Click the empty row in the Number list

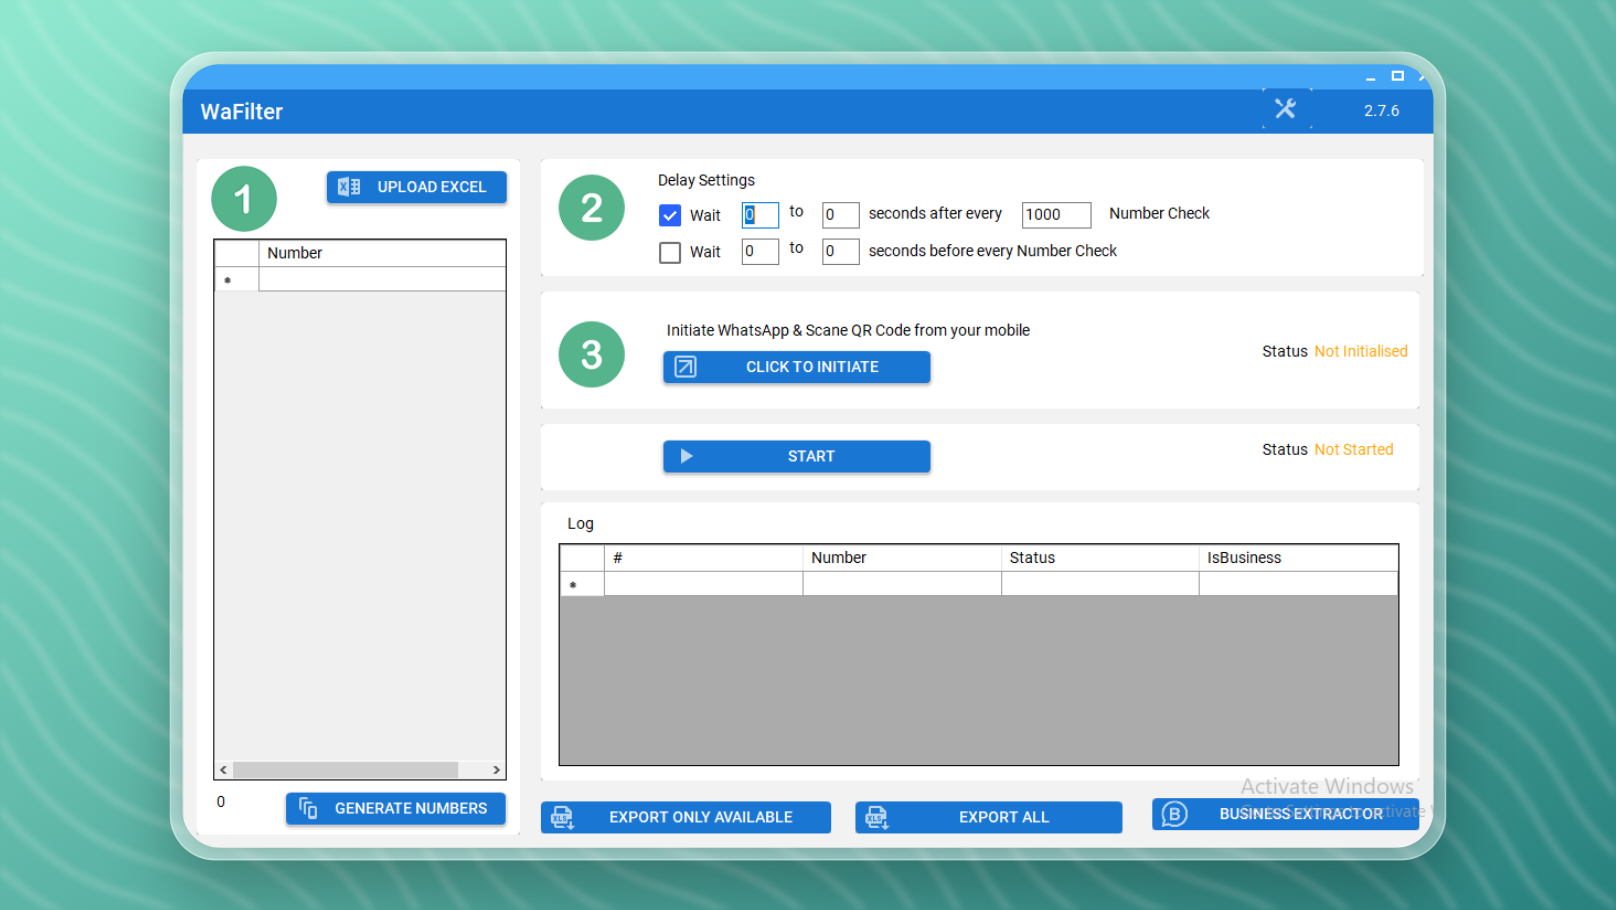pos(381,280)
